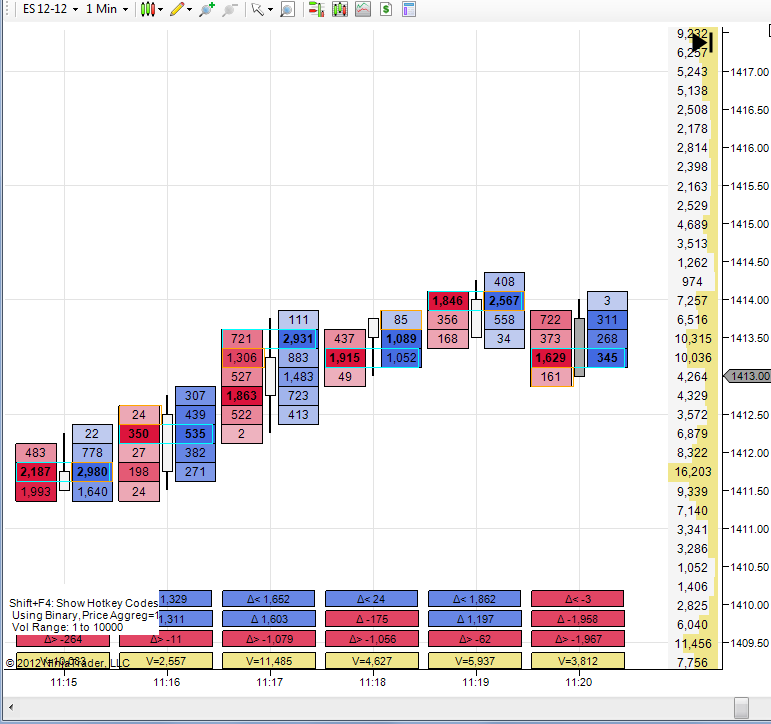Click the 16,203 volume profile value
Viewport: 771px width, 724px height.
(x=693, y=472)
